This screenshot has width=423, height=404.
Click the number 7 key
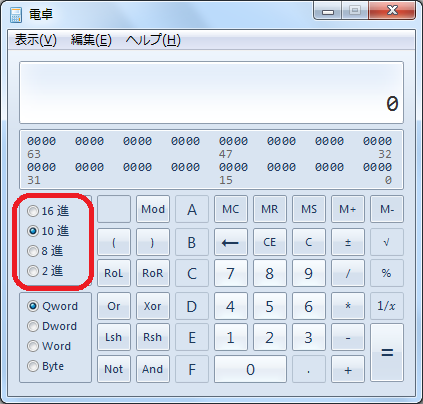tap(231, 273)
